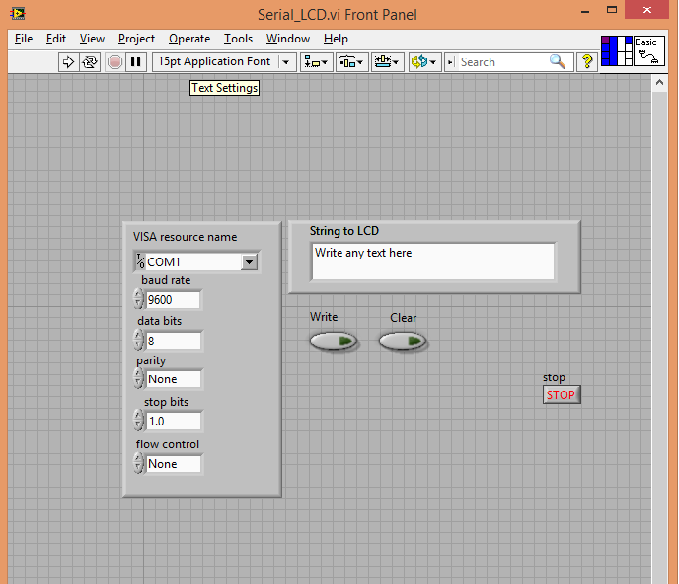Screen dimensions: 679x584
Task: Select the flow control None field
Action: [x=173, y=464]
